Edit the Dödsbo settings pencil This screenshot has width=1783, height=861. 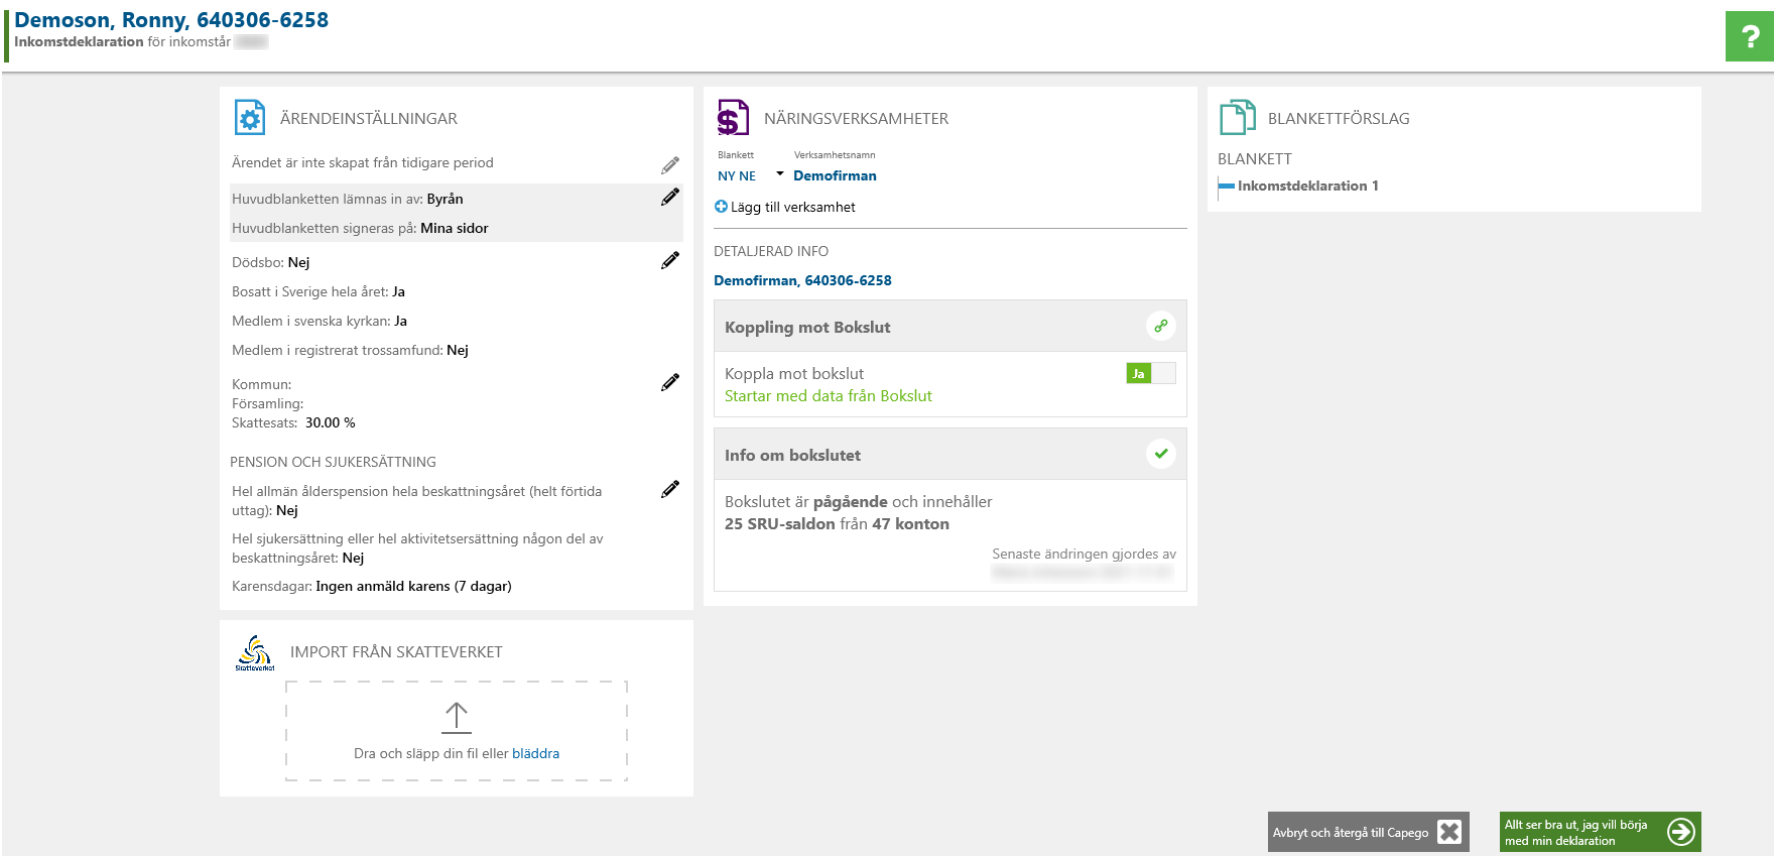pyautogui.click(x=670, y=261)
